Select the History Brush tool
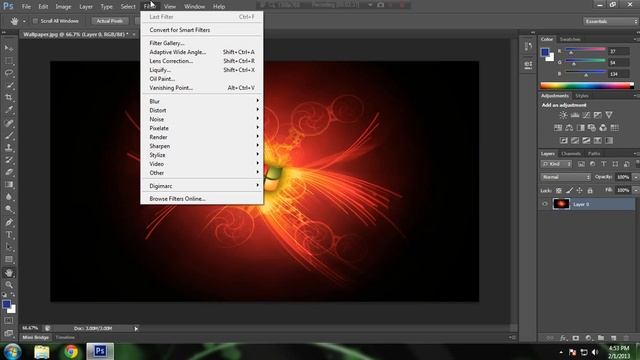The width and height of the screenshot is (640, 360). click(9, 160)
